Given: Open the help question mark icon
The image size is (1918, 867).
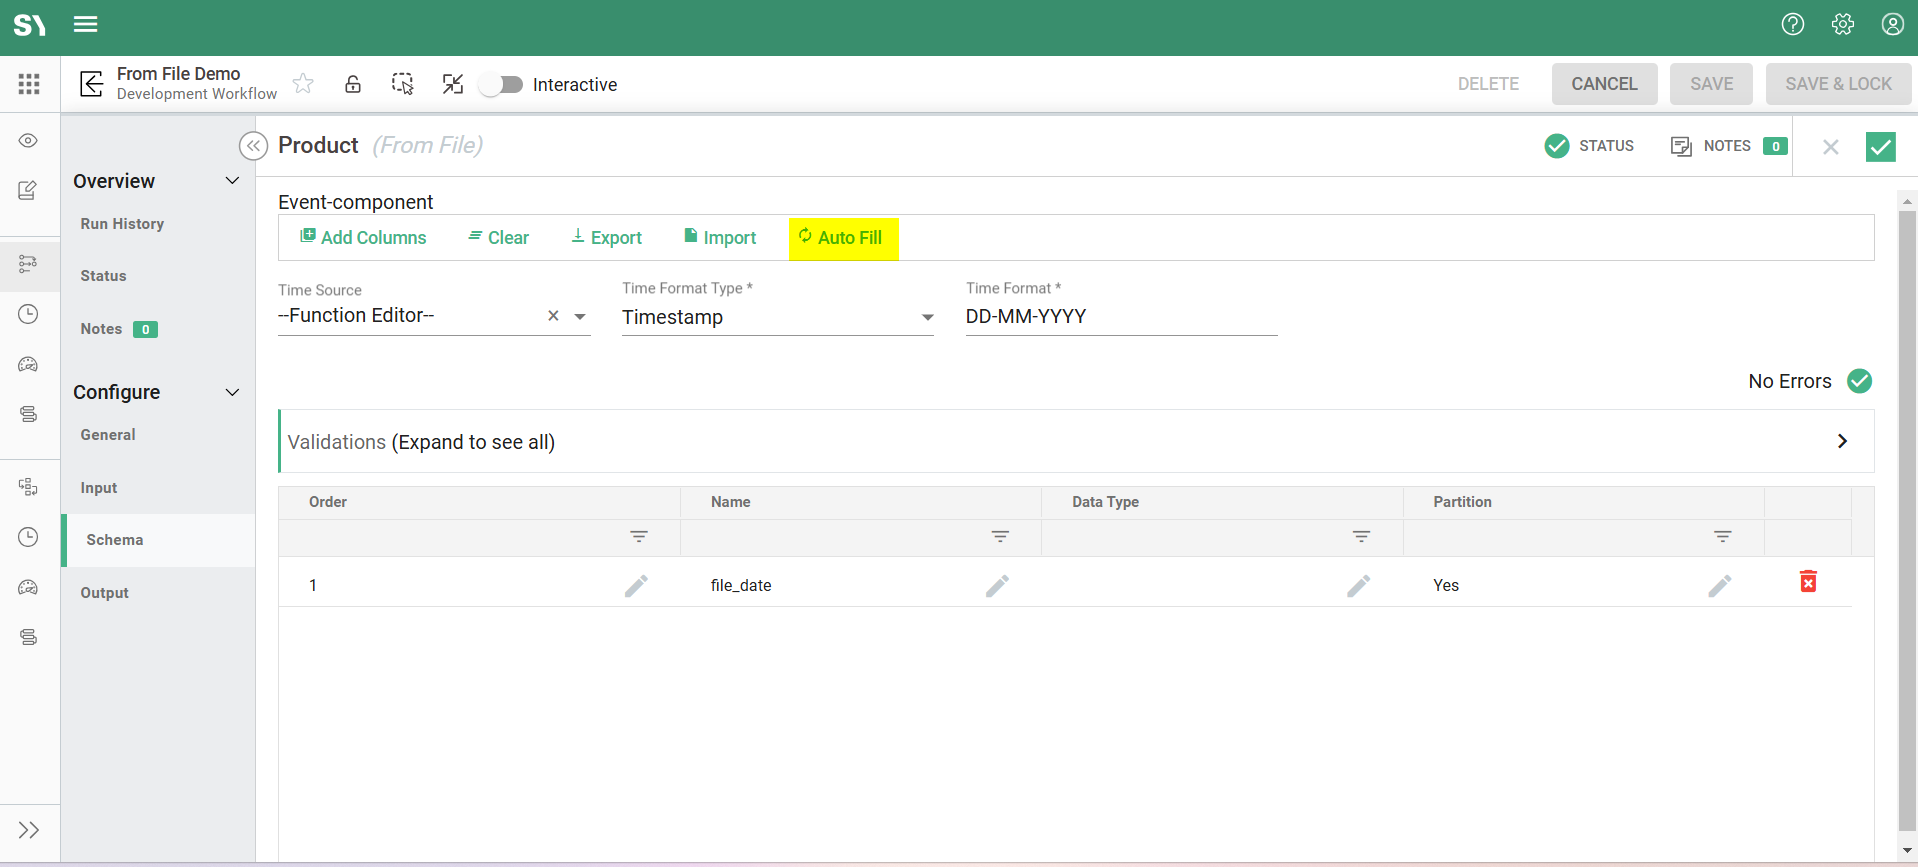Looking at the screenshot, I should click(x=1792, y=24).
